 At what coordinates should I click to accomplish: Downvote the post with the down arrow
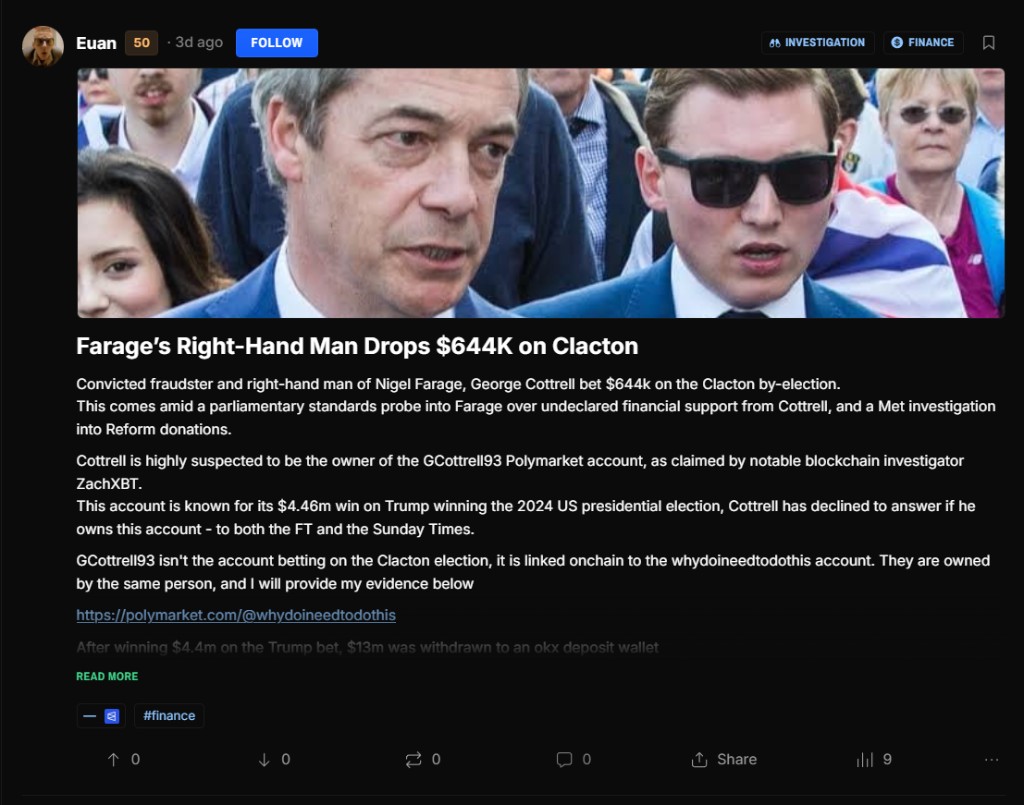[x=264, y=759]
